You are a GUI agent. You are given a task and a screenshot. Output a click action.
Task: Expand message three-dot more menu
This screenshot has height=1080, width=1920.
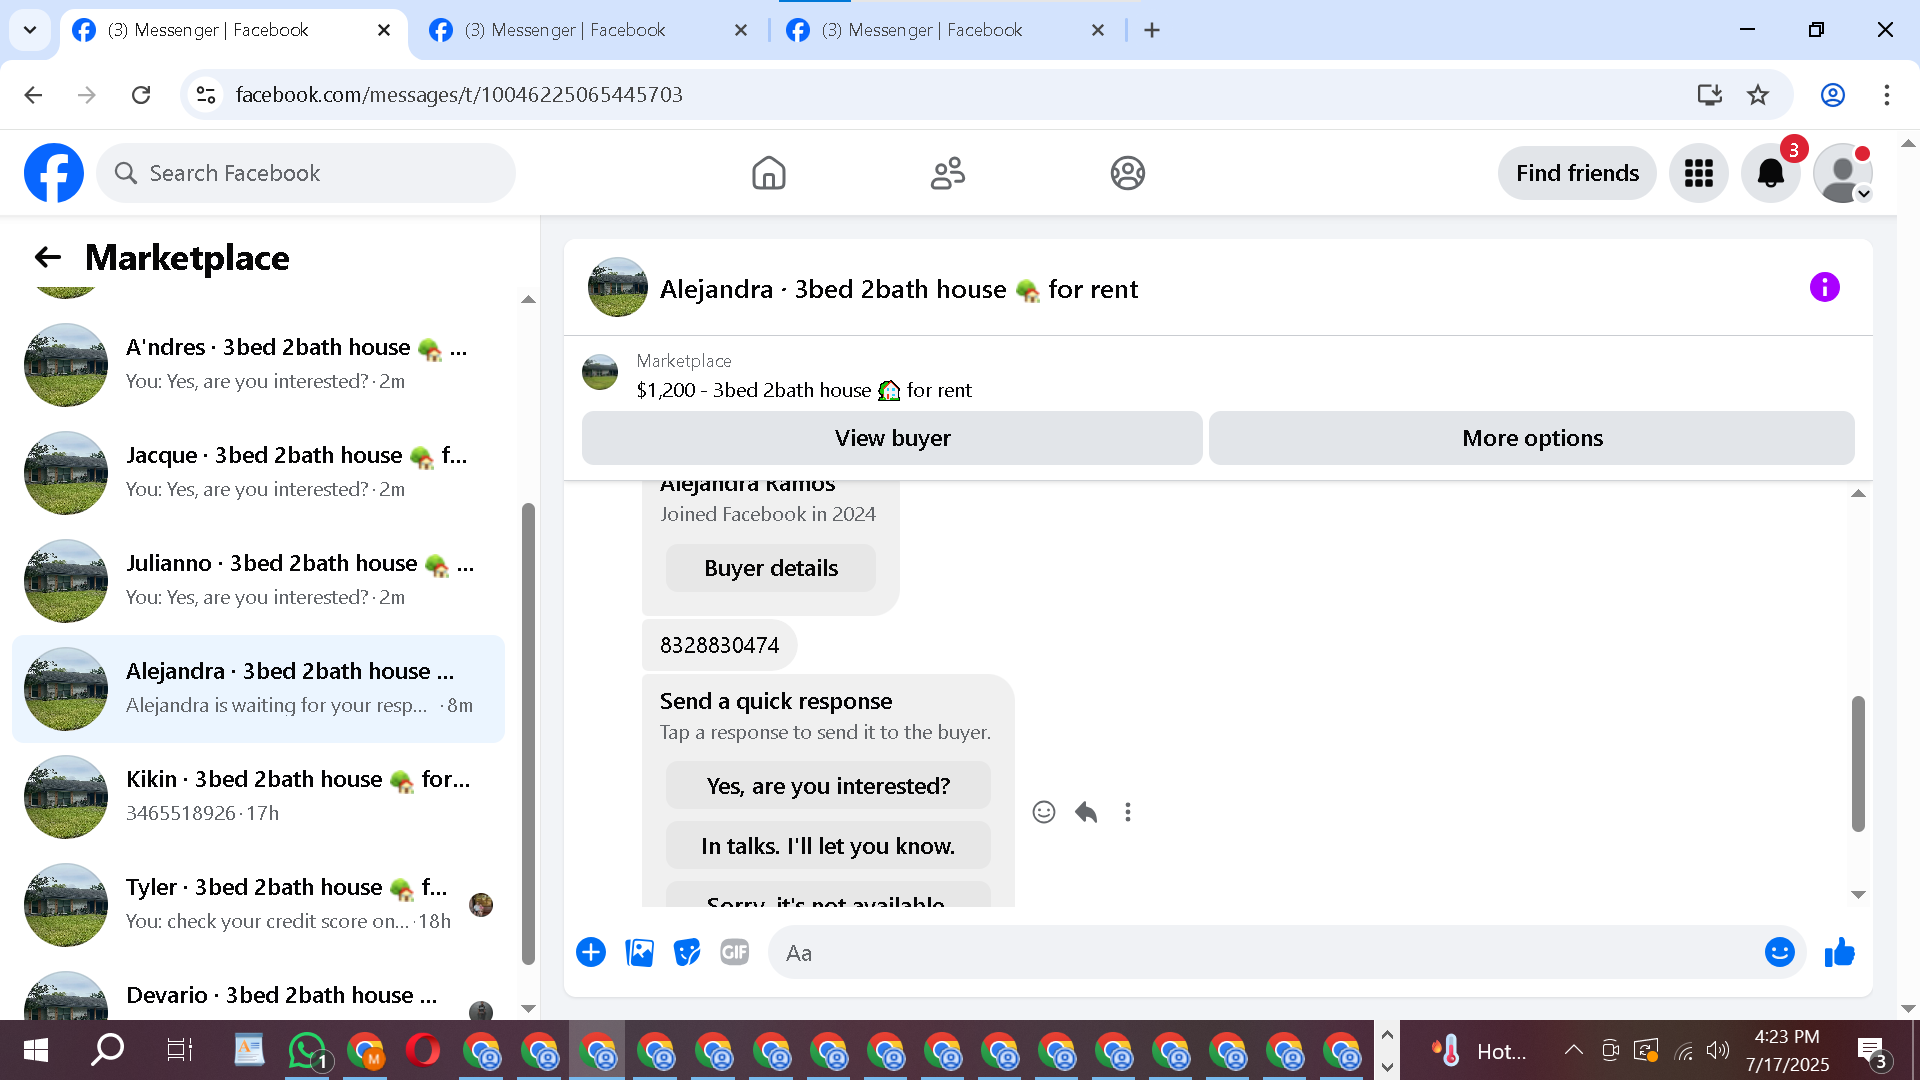pos(1128,812)
